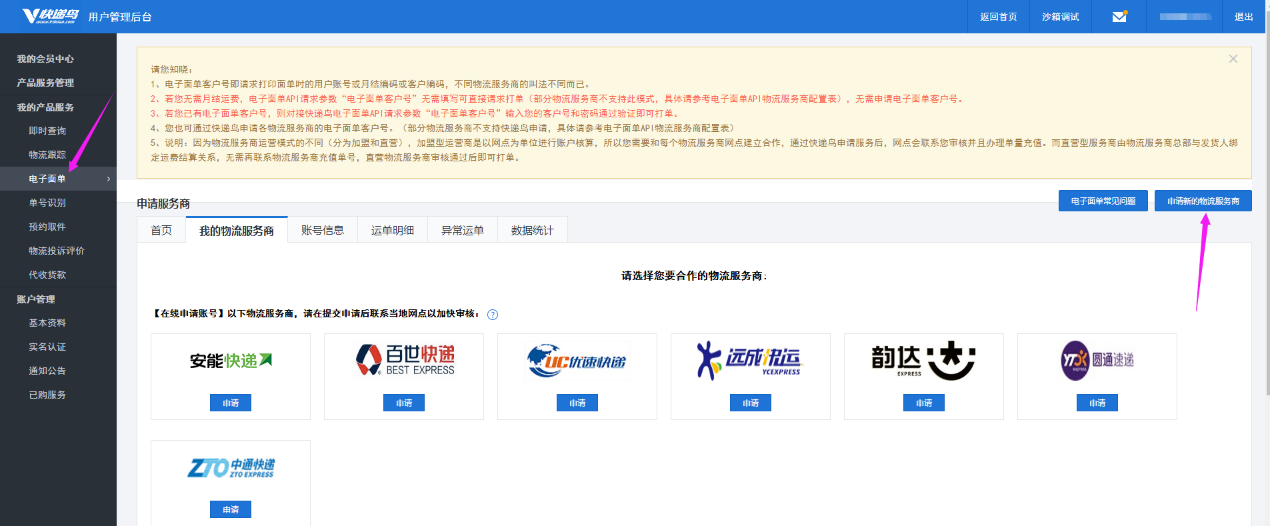Click 退出 to log out
1270x526 pixels.
point(1244,17)
